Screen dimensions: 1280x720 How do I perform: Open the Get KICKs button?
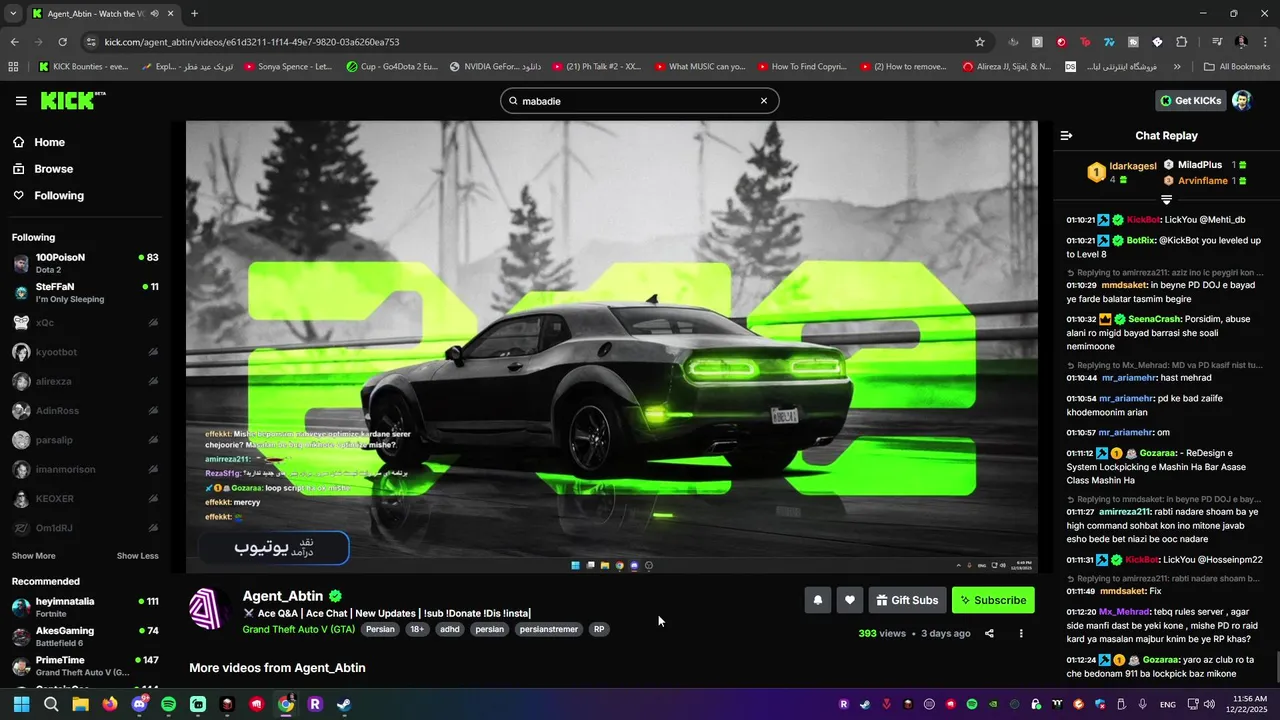[1191, 100]
